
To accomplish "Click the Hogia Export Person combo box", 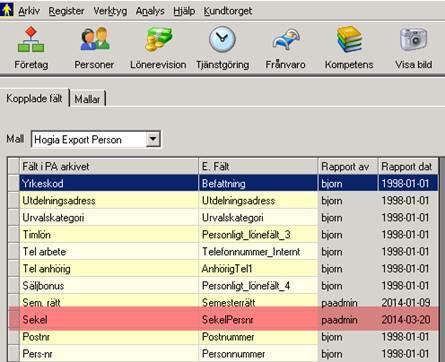I will pos(96,139).
